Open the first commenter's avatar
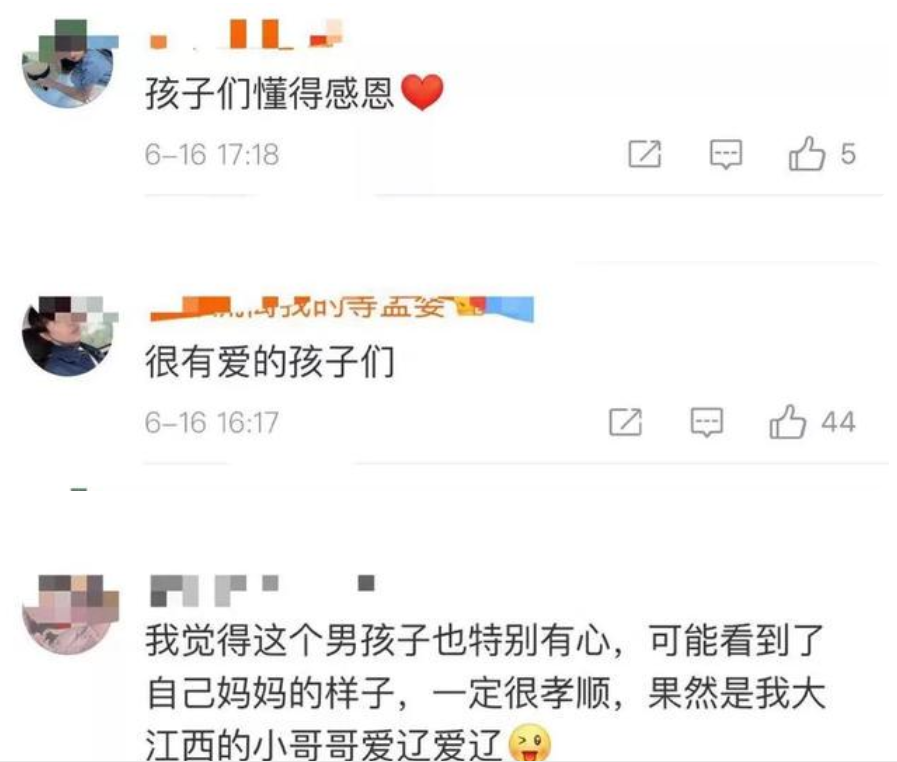This screenshot has width=897, height=762. pyautogui.click(x=70, y=63)
